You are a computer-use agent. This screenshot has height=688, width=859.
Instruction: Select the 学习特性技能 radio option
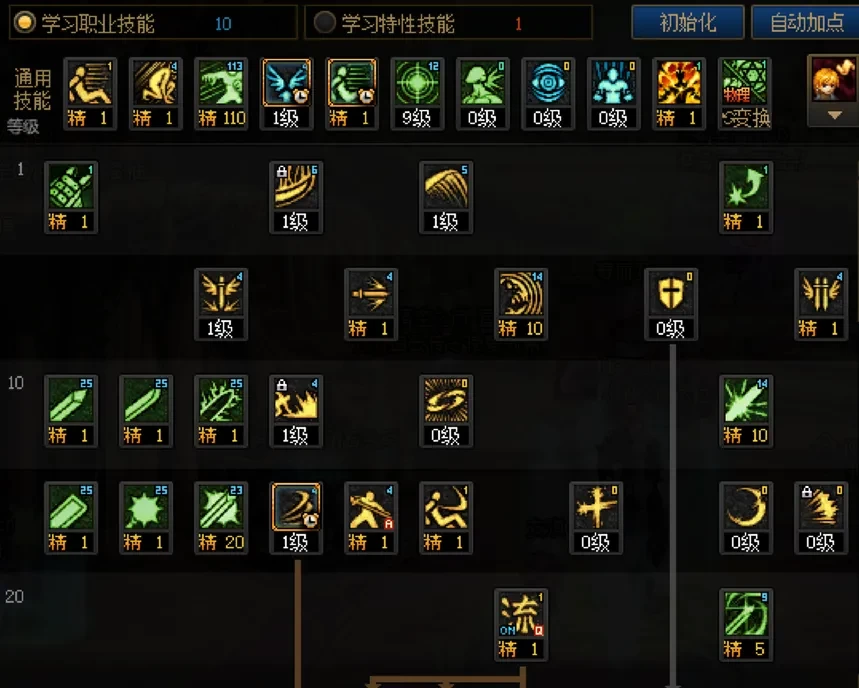click(x=324, y=22)
